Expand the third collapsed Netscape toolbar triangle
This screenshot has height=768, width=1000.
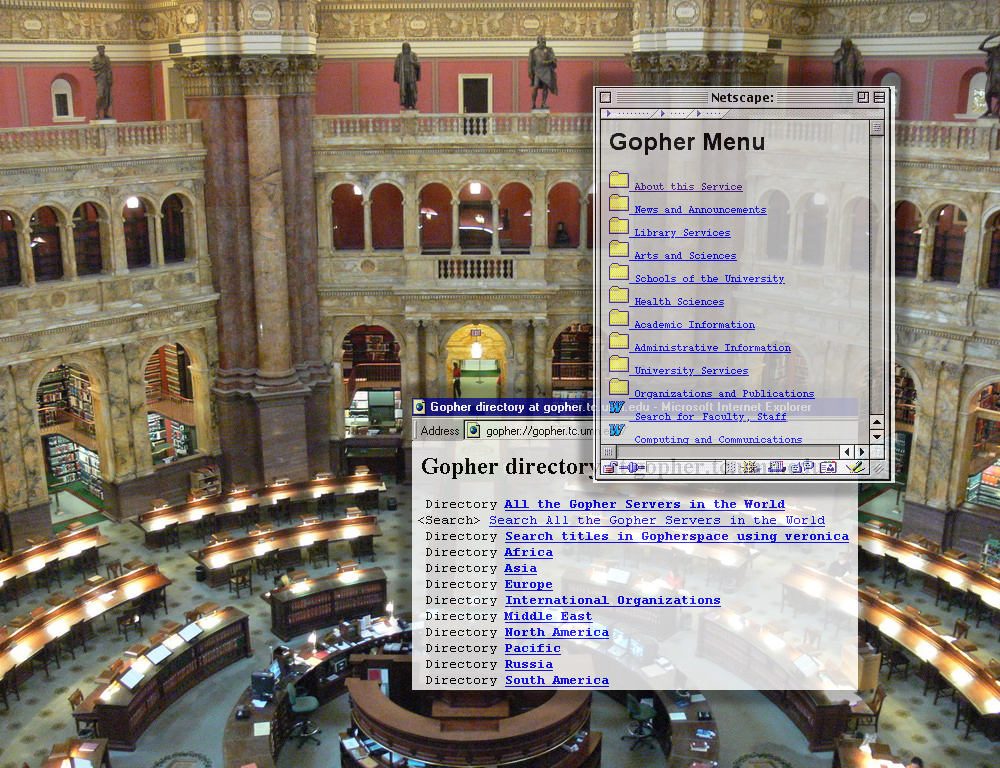click(699, 114)
